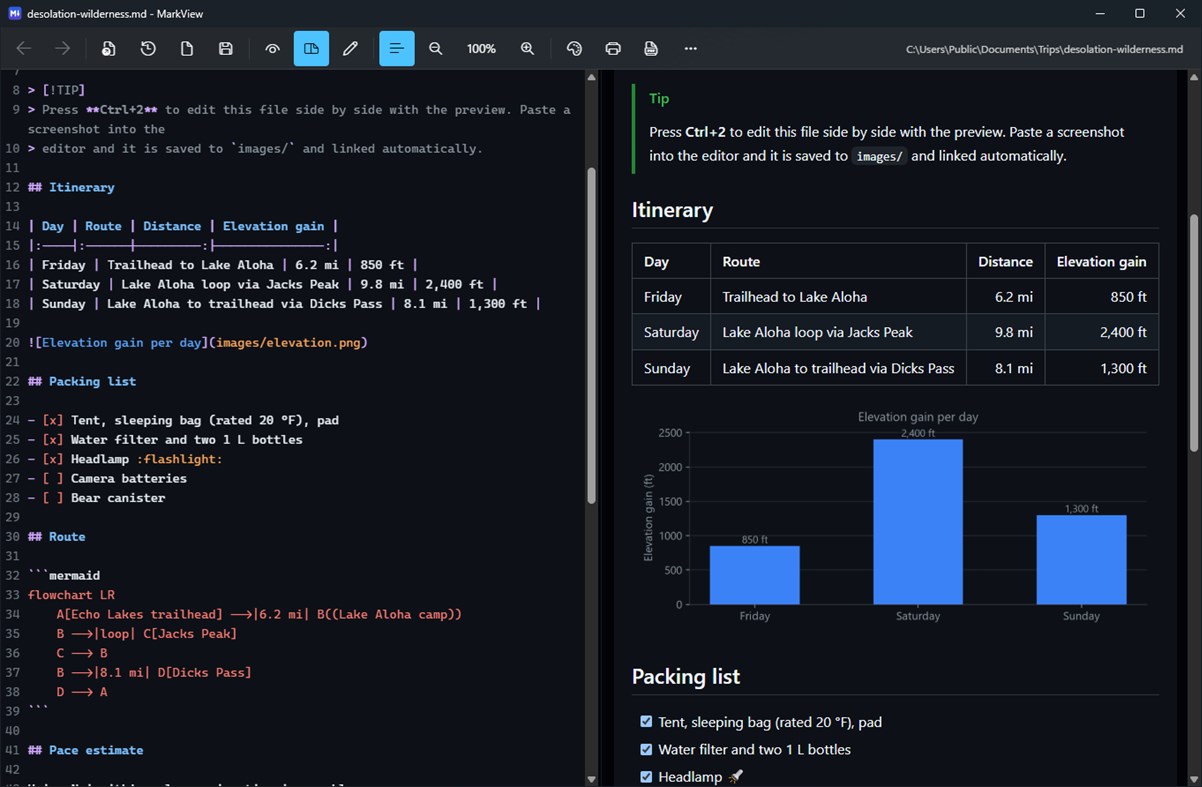
Task: Toggle the text alignment/wrap button
Action: pyautogui.click(x=397, y=48)
